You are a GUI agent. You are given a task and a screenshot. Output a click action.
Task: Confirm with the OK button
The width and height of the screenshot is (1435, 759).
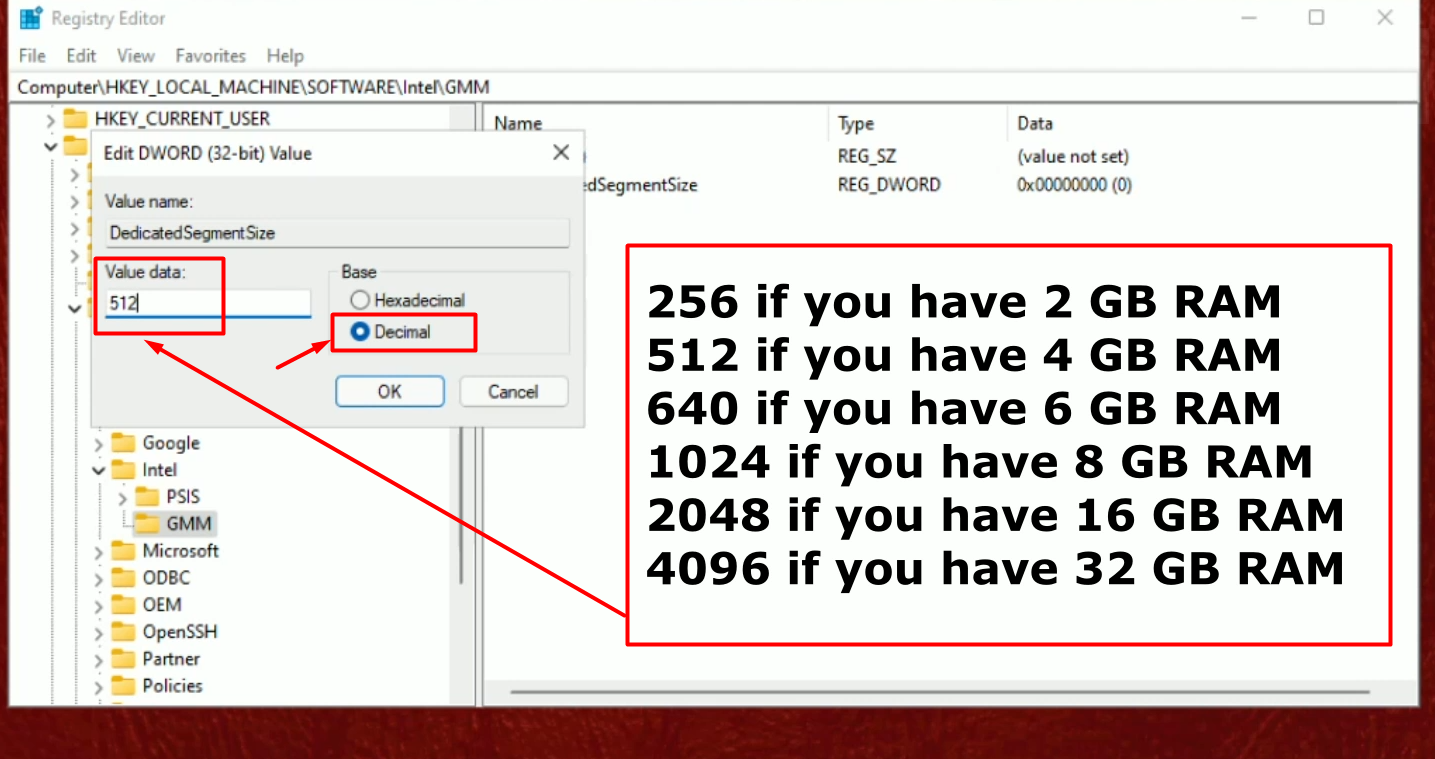[x=389, y=392]
